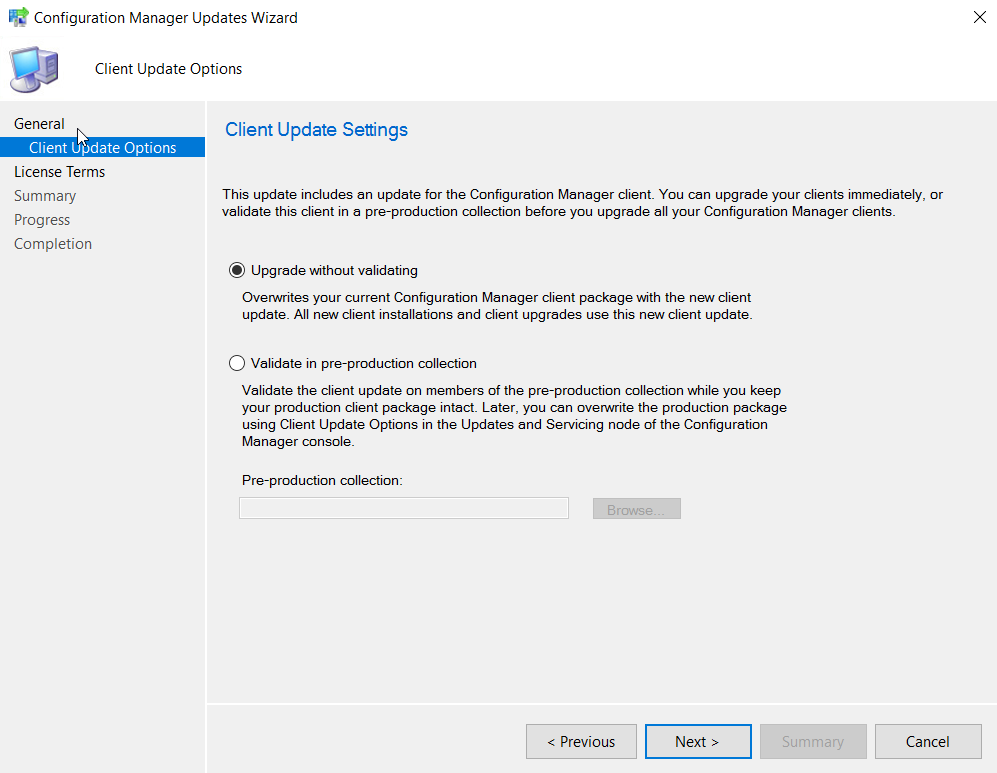Click the 'Overwrites your current Configuration Manager' description
997x773 pixels.
coord(497,306)
